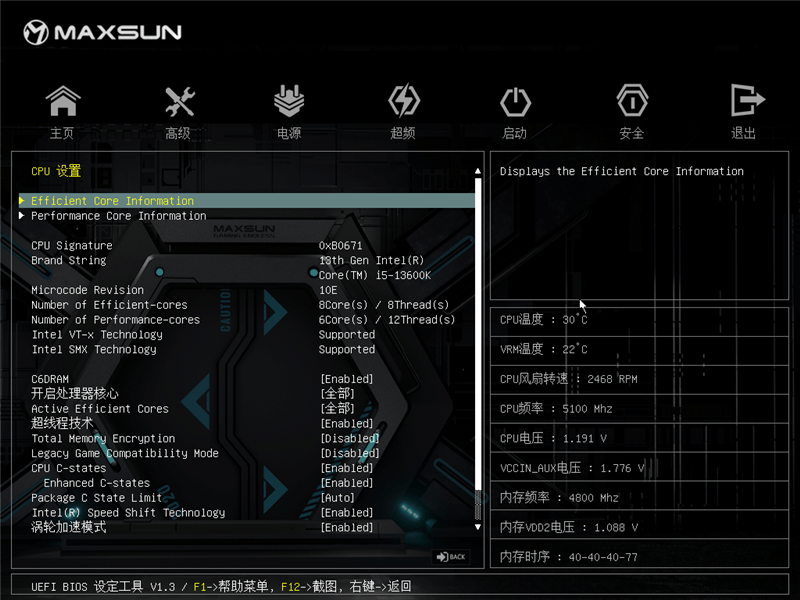Select Total Memory Encryption label
Screen dimensions: 800x600
pyautogui.click(x=103, y=438)
